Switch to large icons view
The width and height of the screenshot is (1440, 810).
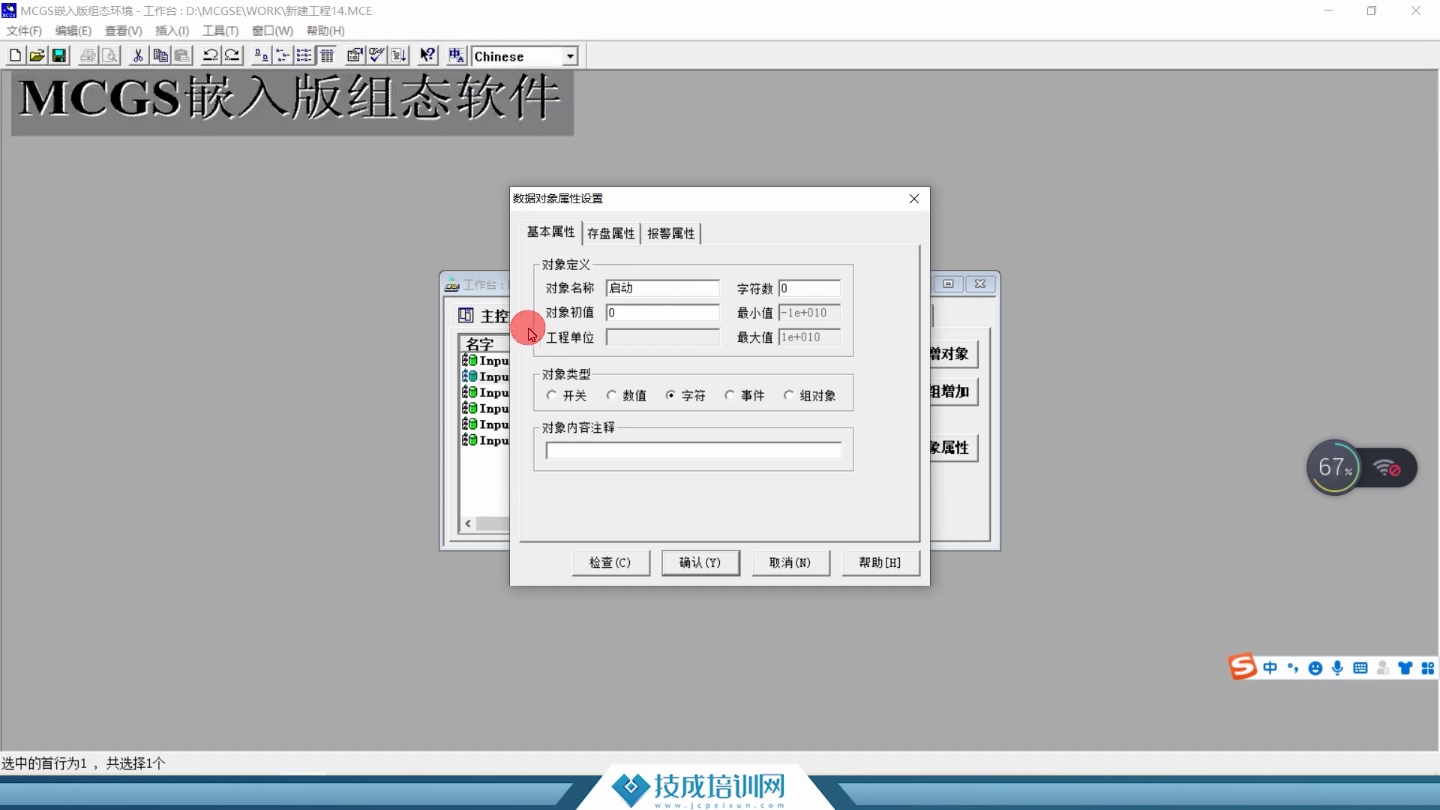coord(261,56)
